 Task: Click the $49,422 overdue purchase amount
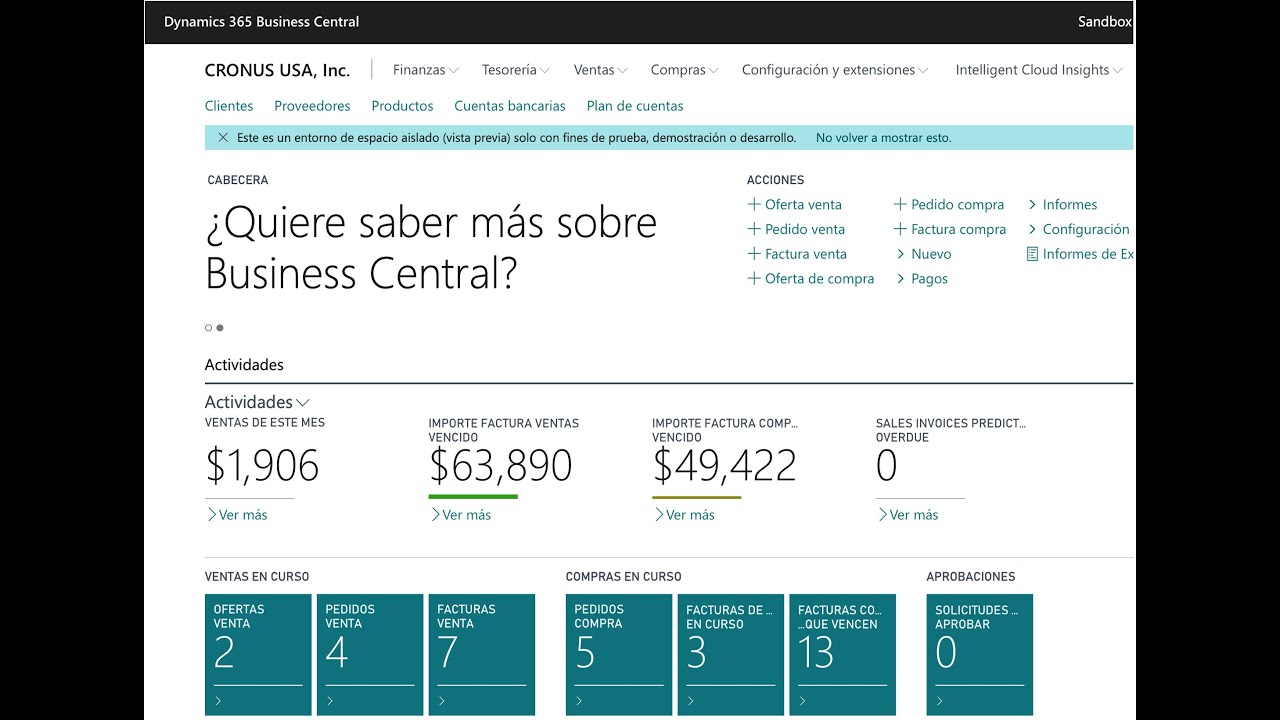(725, 466)
